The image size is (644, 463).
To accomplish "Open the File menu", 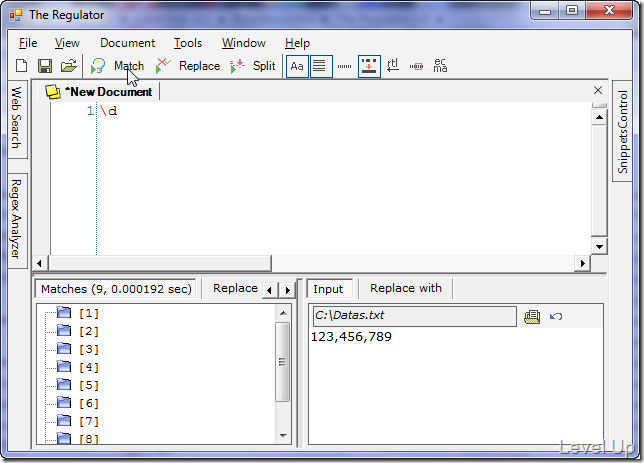I will [28, 43].
